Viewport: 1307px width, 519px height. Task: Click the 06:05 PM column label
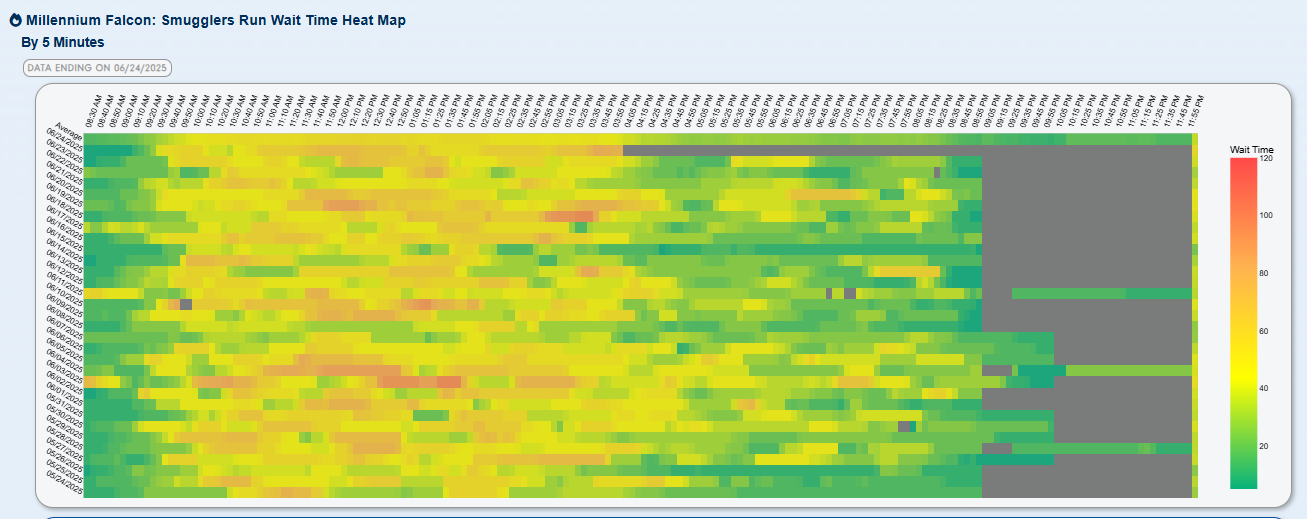[776, 110]
